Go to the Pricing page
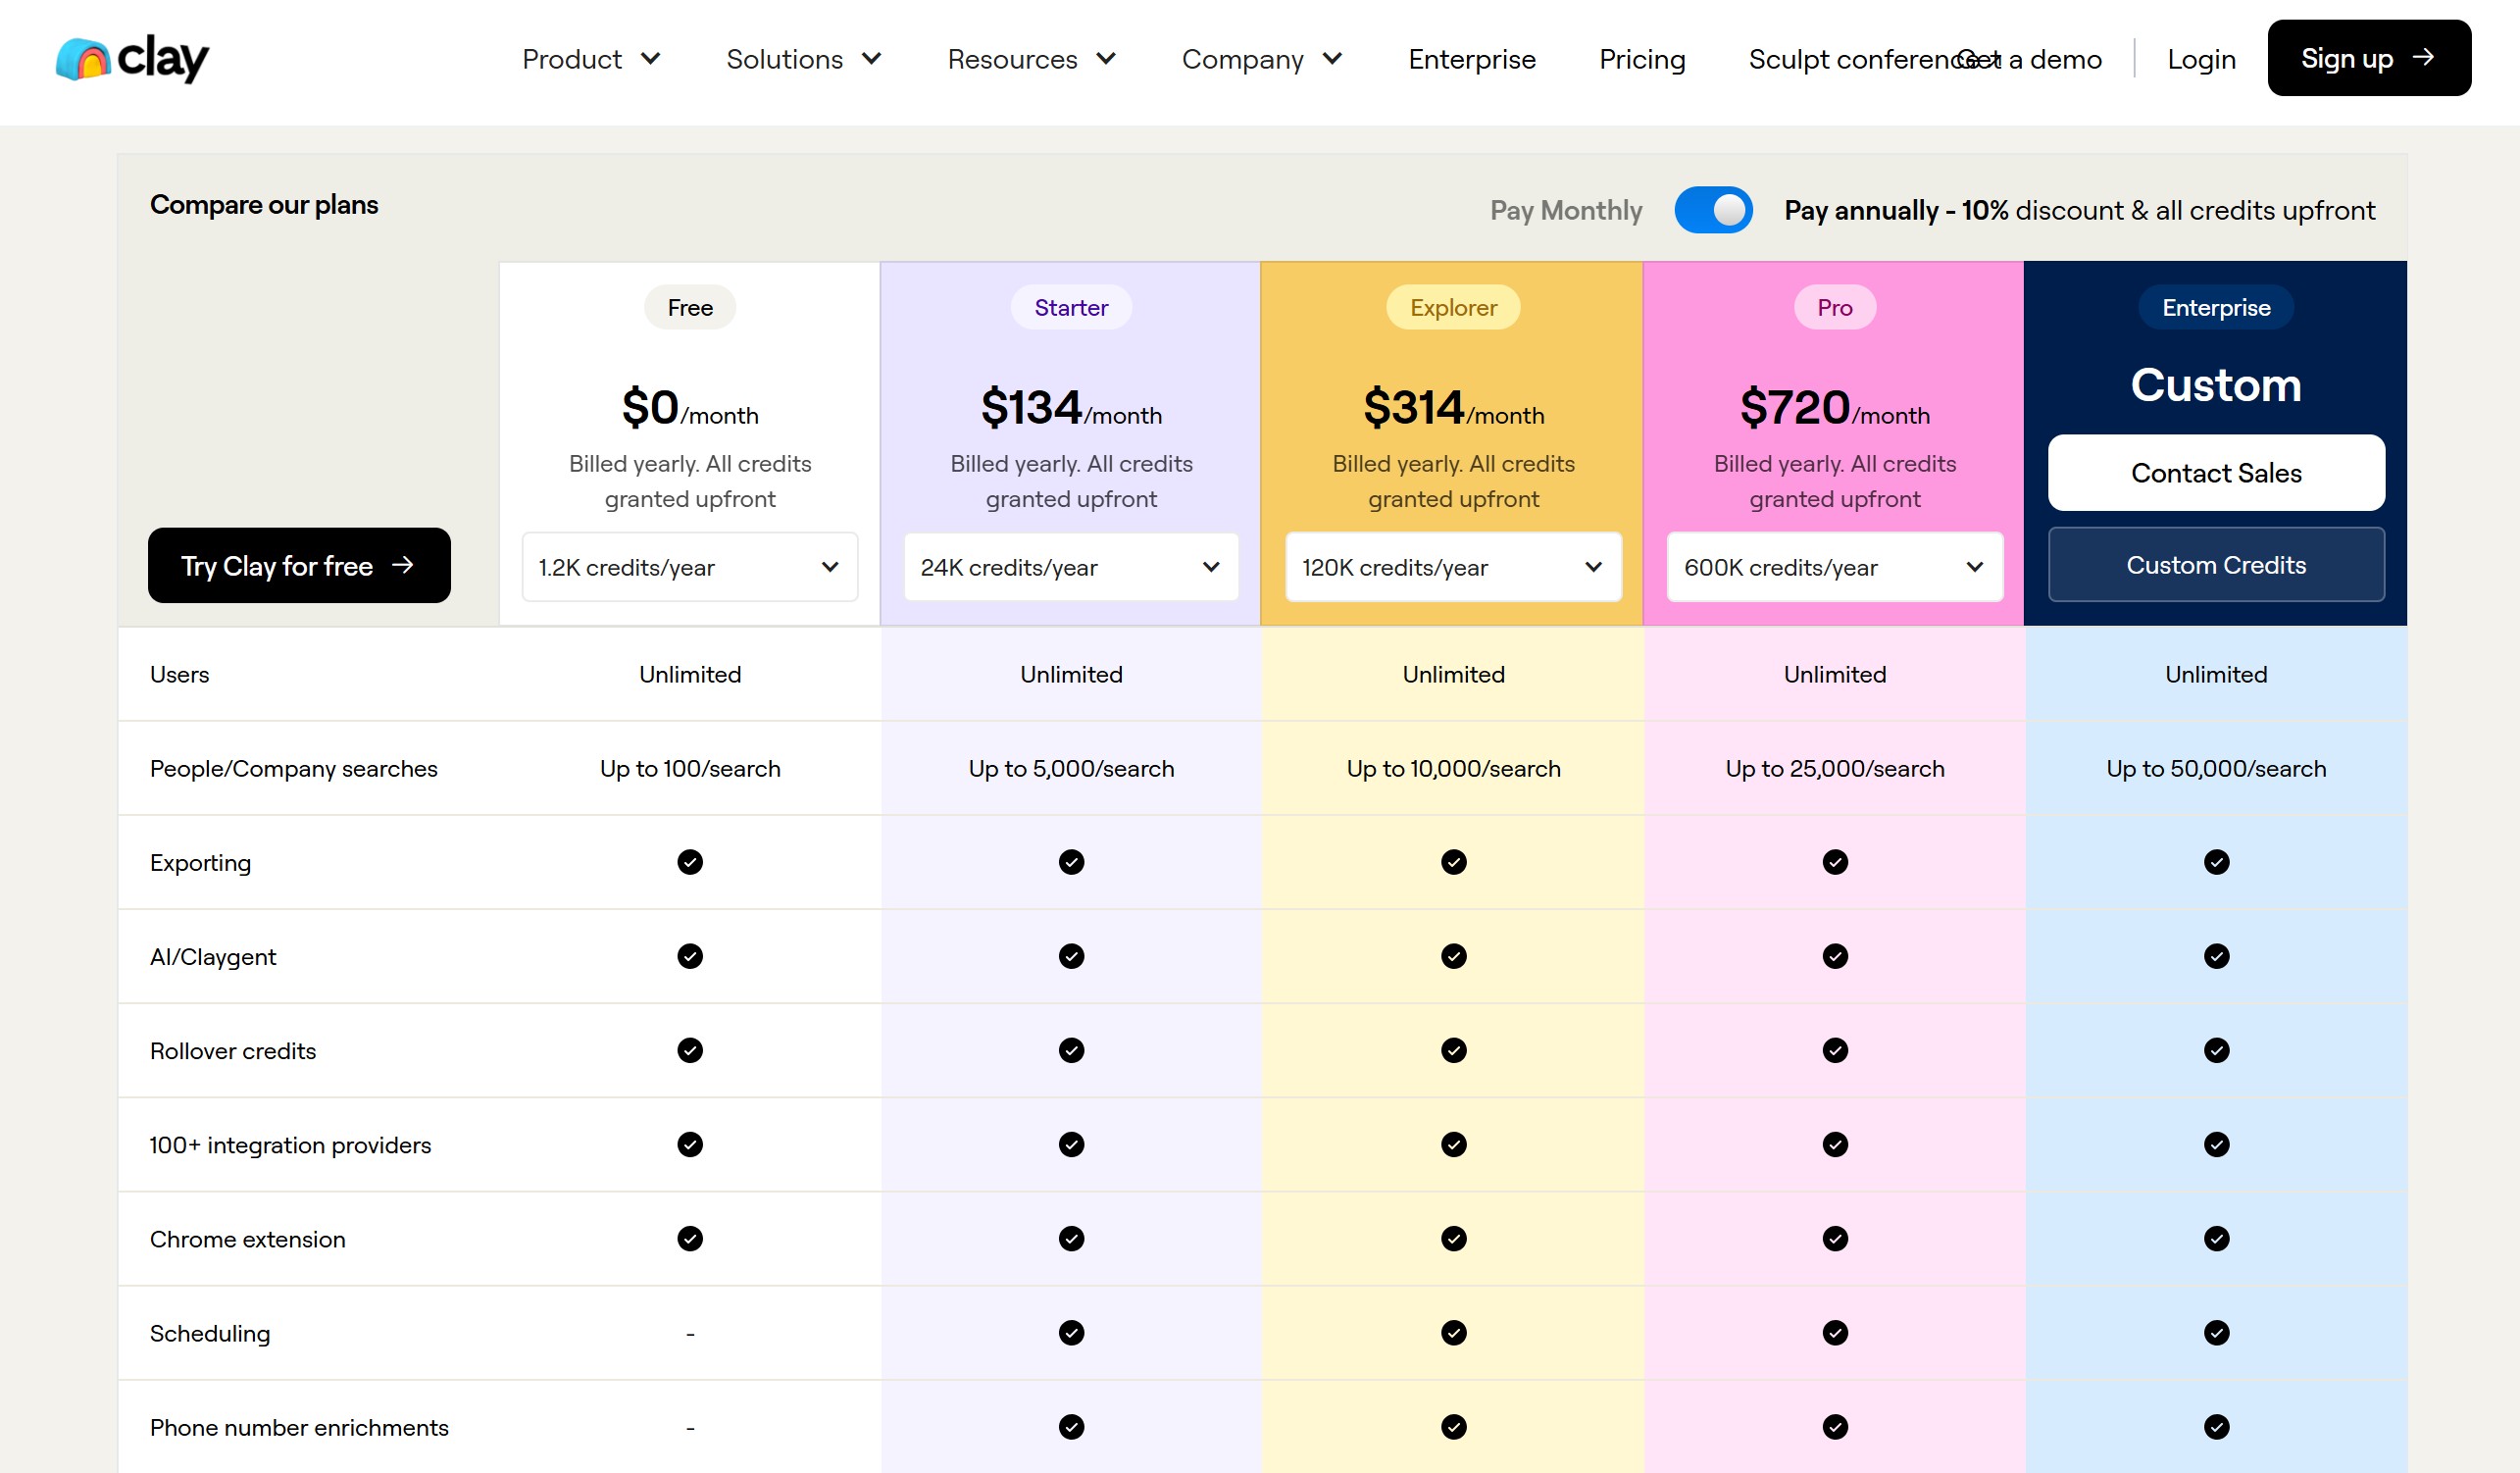Image resolution: width=2520 pixels, height=1473 pixels. (x=1642, y=59)
